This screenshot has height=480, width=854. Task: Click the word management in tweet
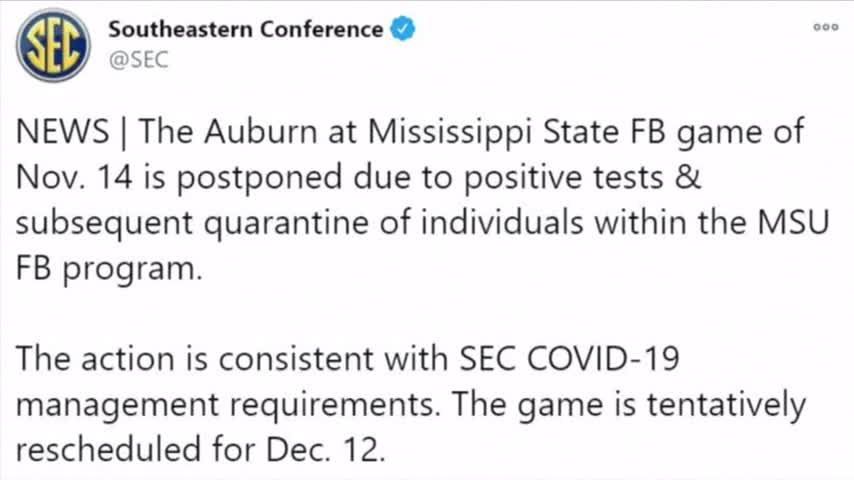tap(118, 406)
